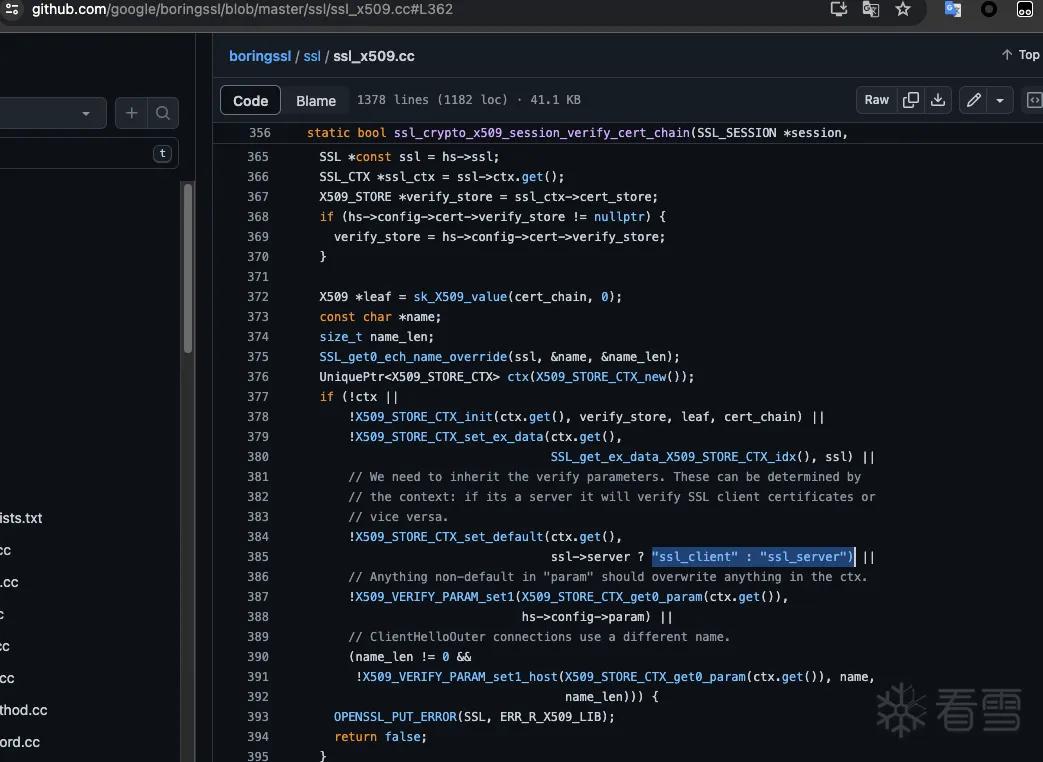Viewport: 1043px width, 762px height.
Task: Download the raw file
Action: (x=937, y=100)
